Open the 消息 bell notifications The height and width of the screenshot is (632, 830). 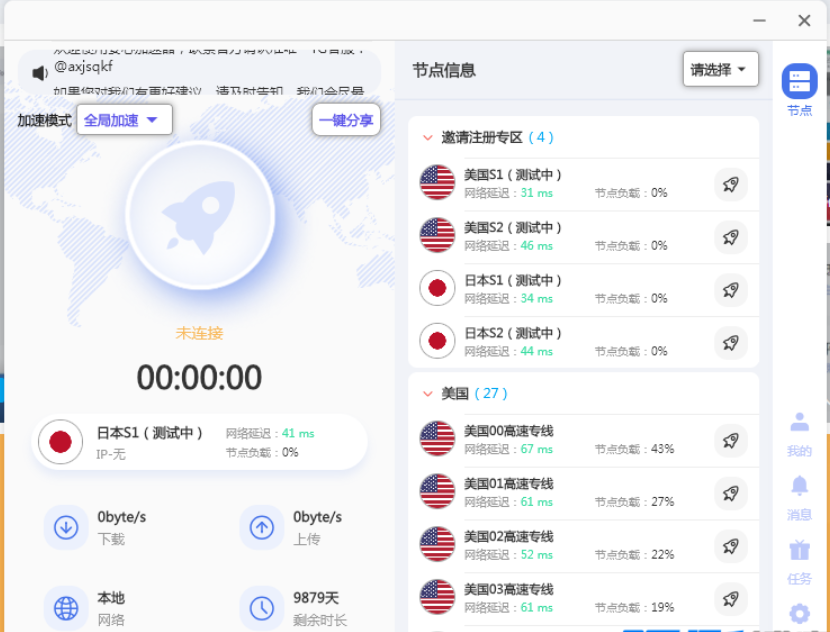click(x=799, y=497)
